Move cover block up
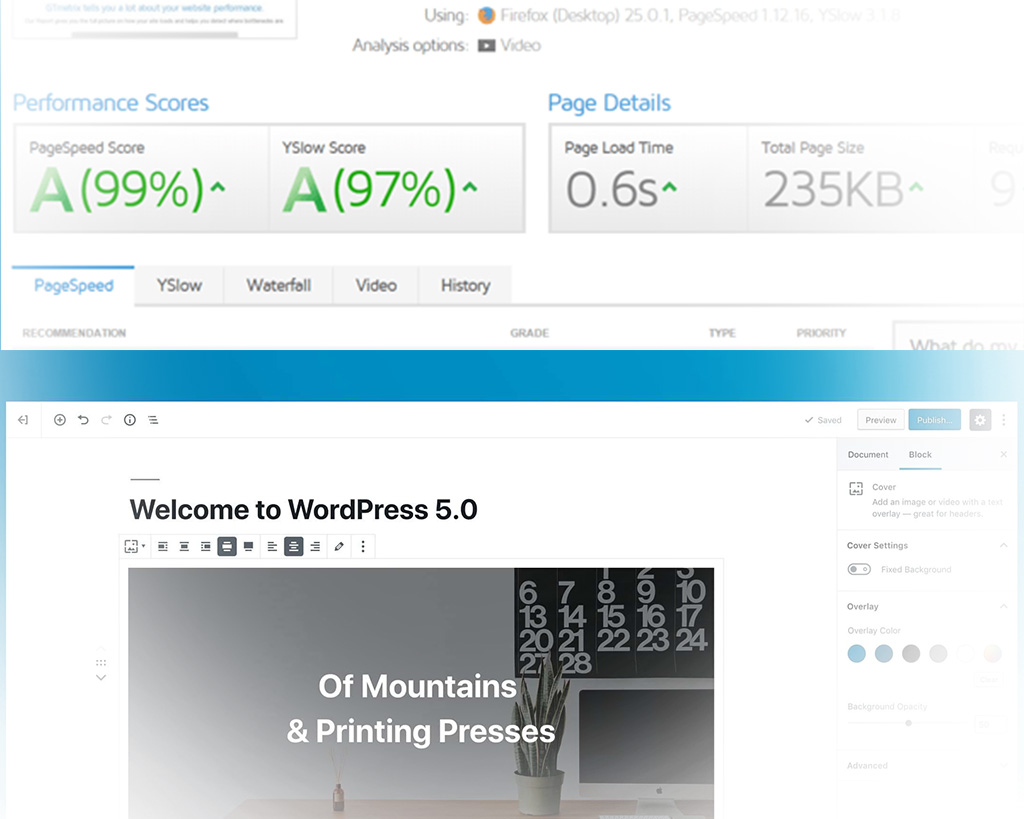Viewport: 1024px width, 819px height. (101, 648)
